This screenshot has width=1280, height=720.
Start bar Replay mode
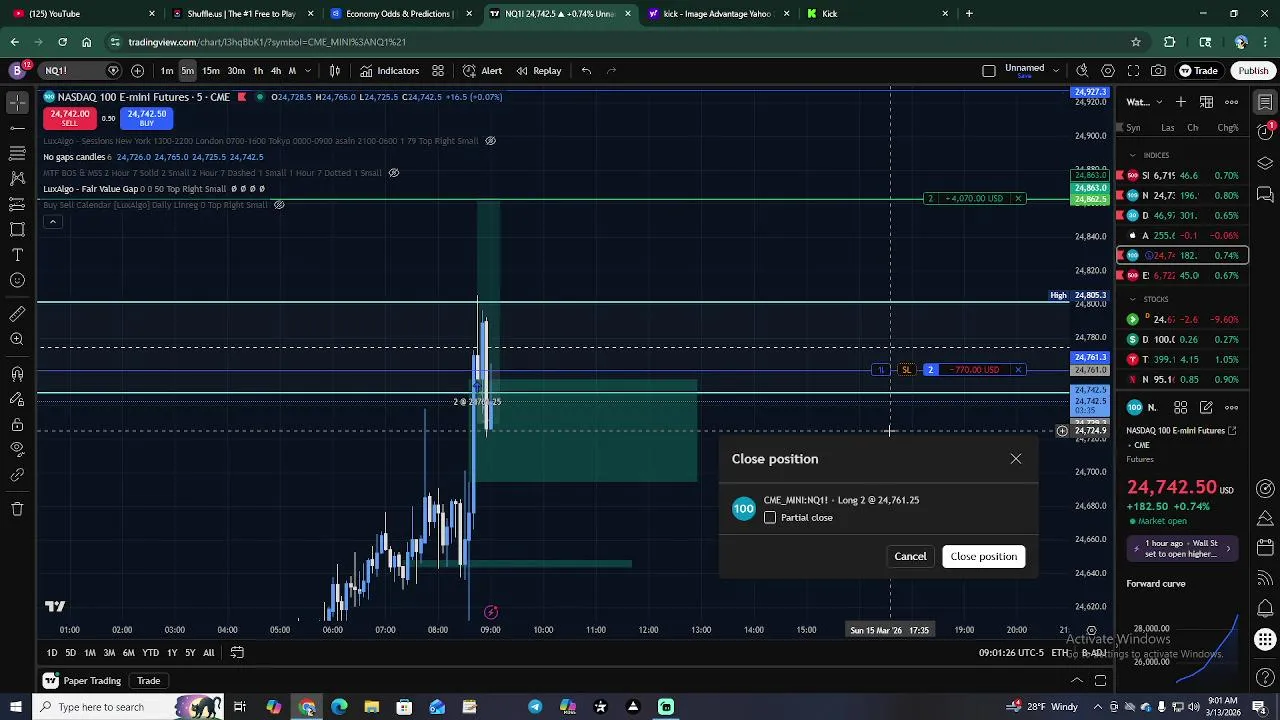pyautogui.click(x=538, y=71)
